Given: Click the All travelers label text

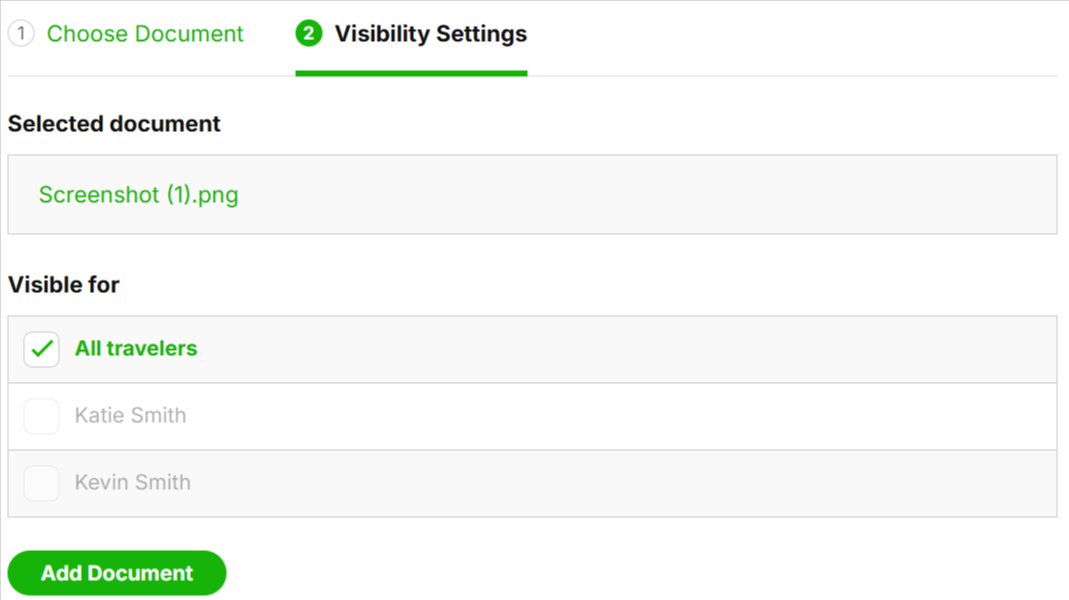Looking at the screenshot, I should [136, 349].
